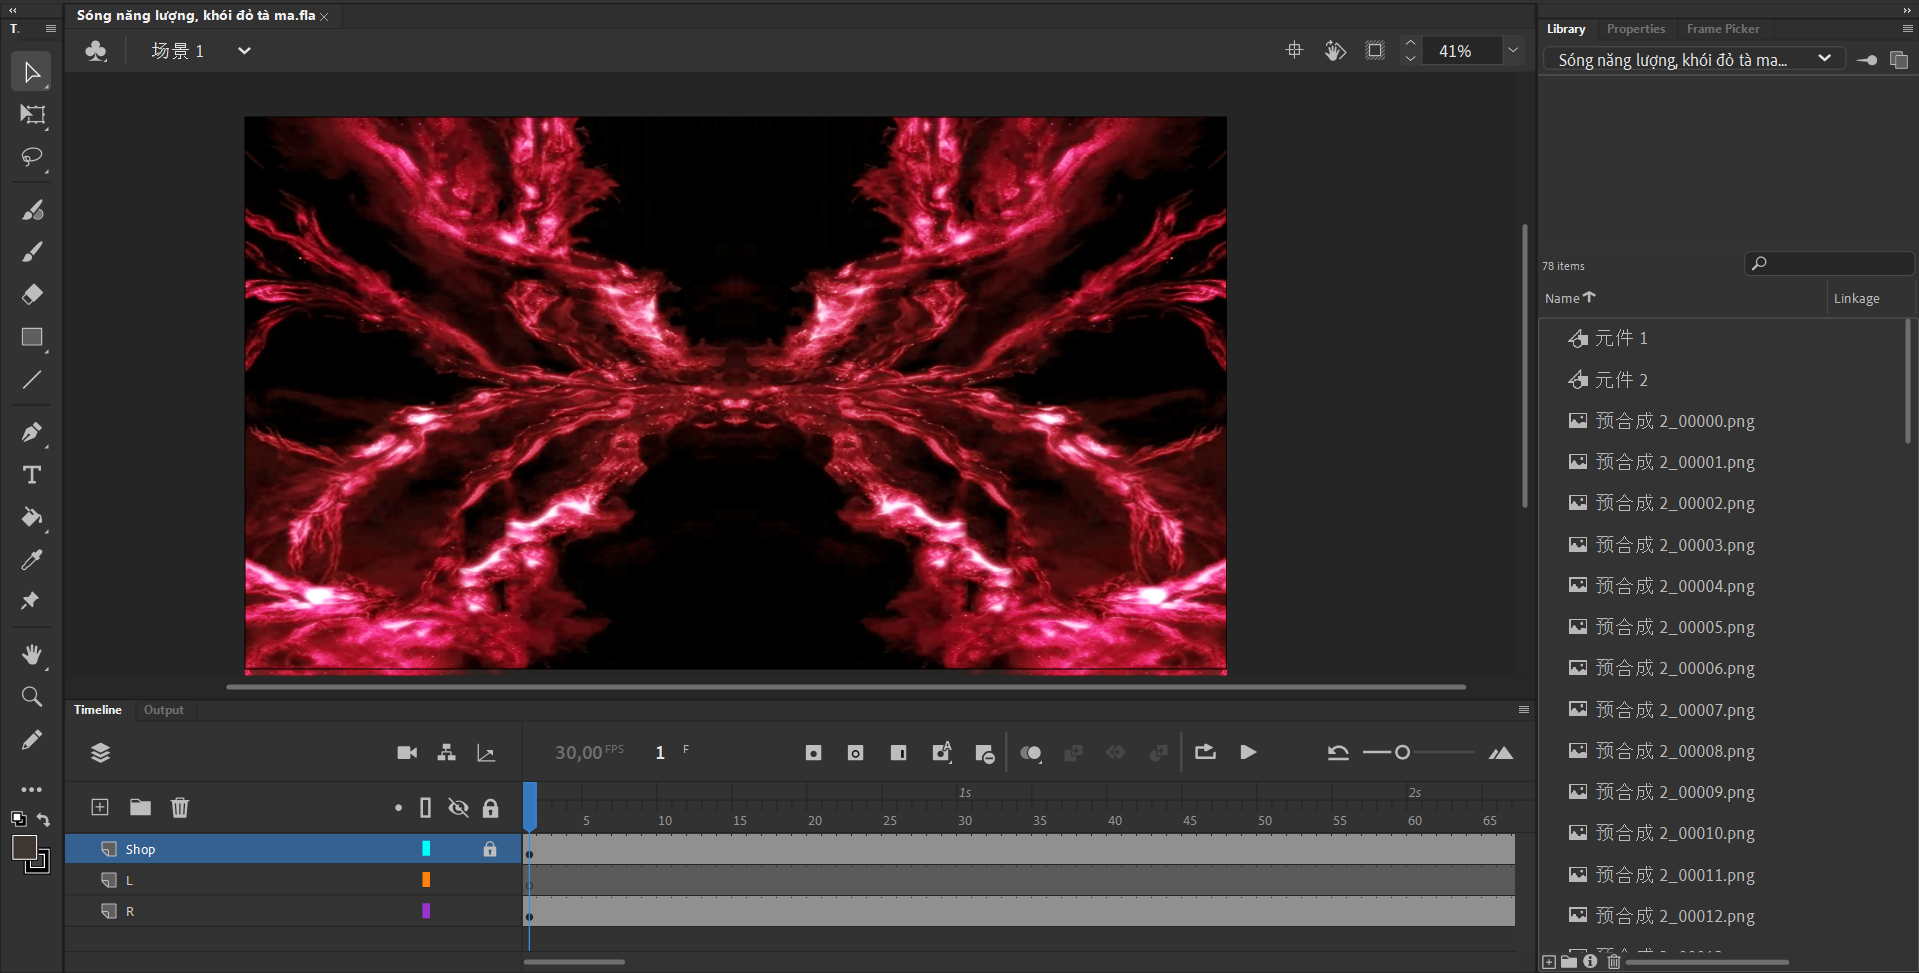This screenshot has width=1919, height=973.
Task: Select the Zoom magnifier tool
Action: click(x=32, y=697)
